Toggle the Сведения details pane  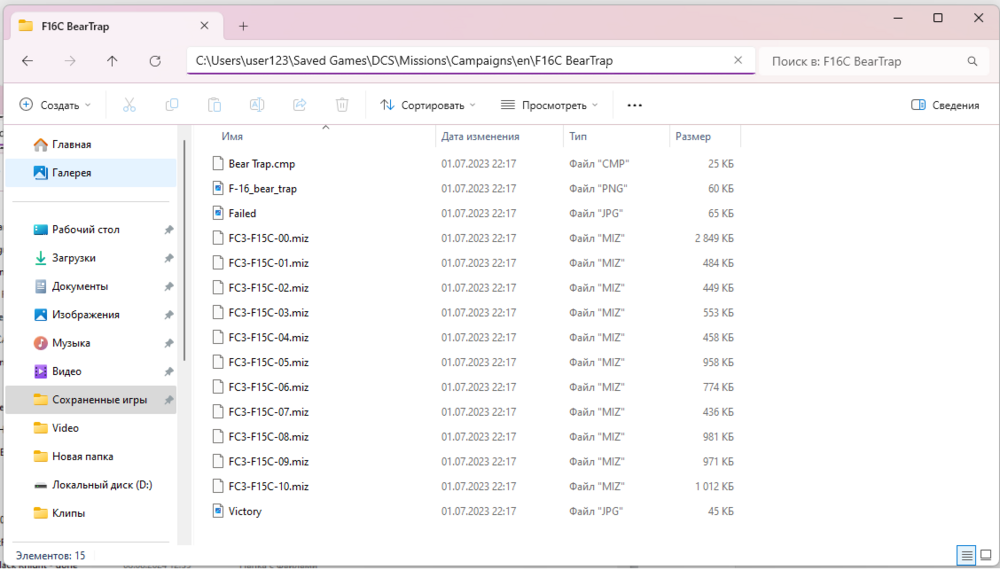(945, 105)
